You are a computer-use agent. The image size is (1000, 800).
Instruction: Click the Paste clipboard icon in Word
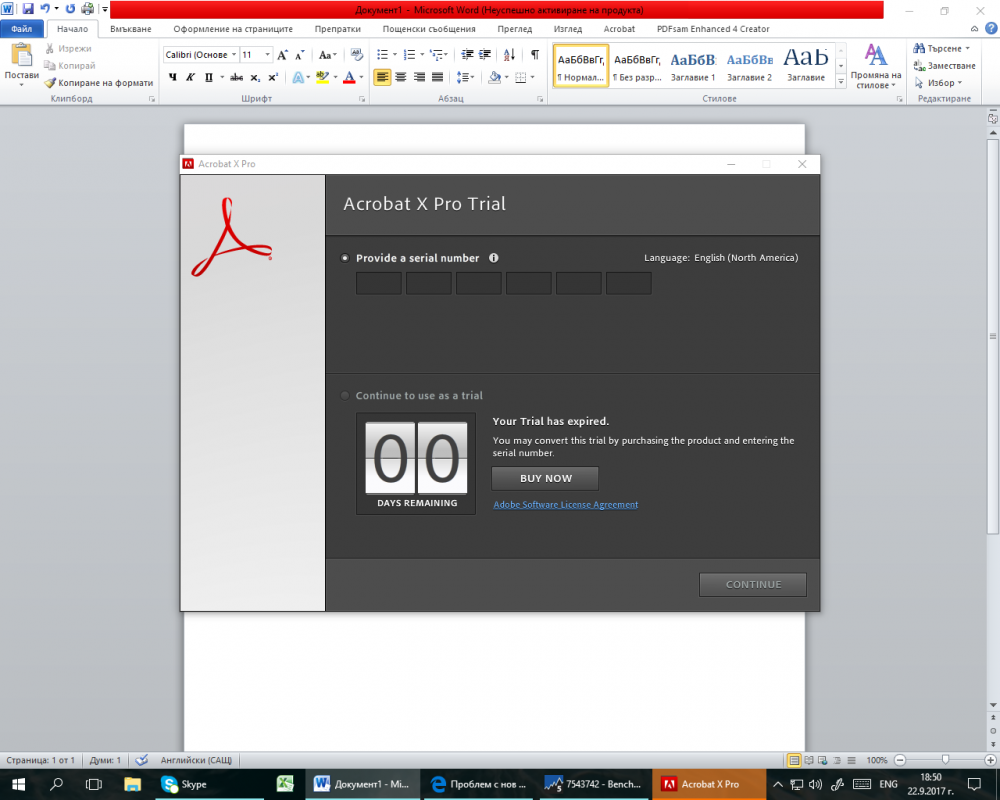[21, 56]
